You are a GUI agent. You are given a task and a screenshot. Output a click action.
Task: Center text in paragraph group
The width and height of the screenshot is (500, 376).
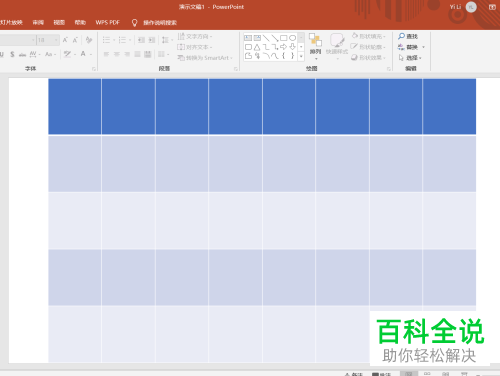tap(117, 54)
